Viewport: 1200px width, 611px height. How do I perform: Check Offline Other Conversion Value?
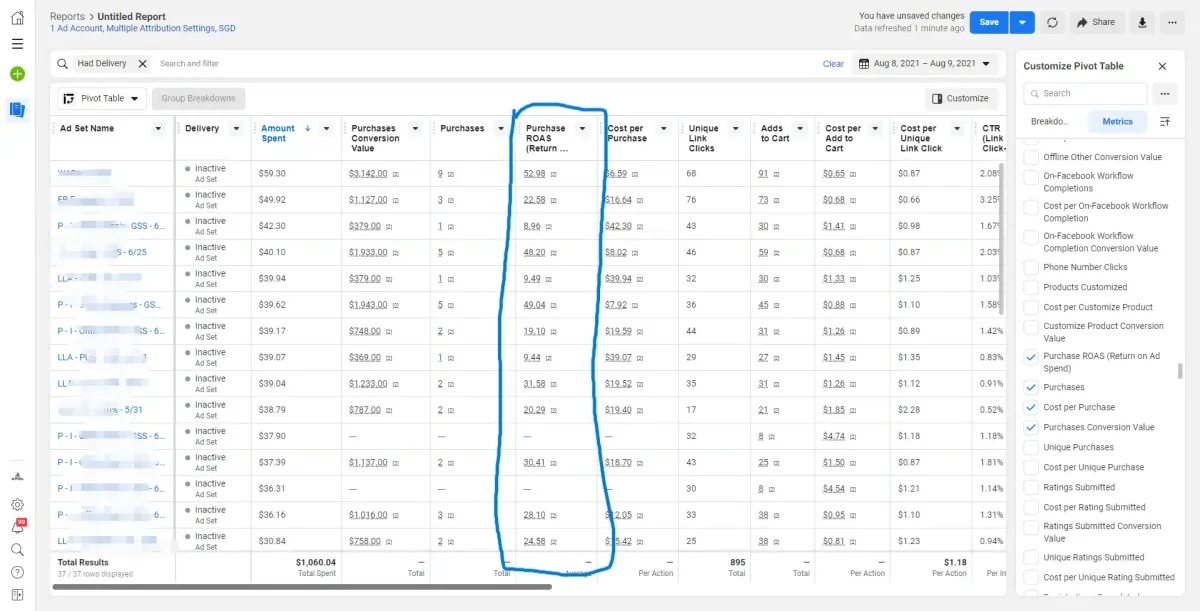tap(1031, 157)
